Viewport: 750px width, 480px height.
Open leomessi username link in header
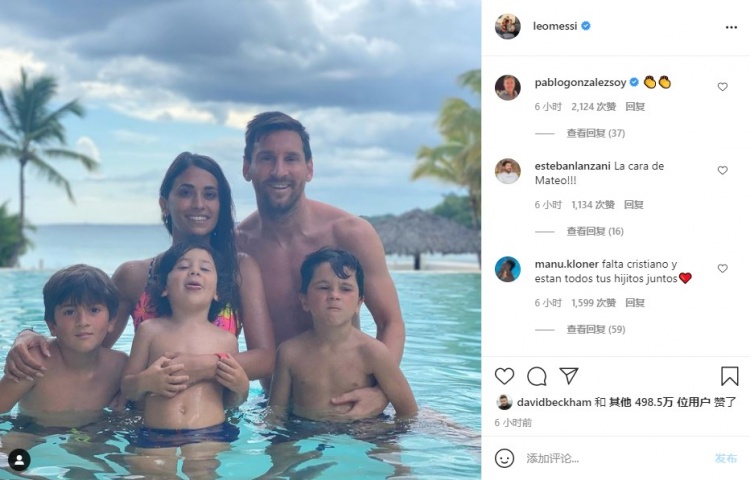click(x=555, y=26)
